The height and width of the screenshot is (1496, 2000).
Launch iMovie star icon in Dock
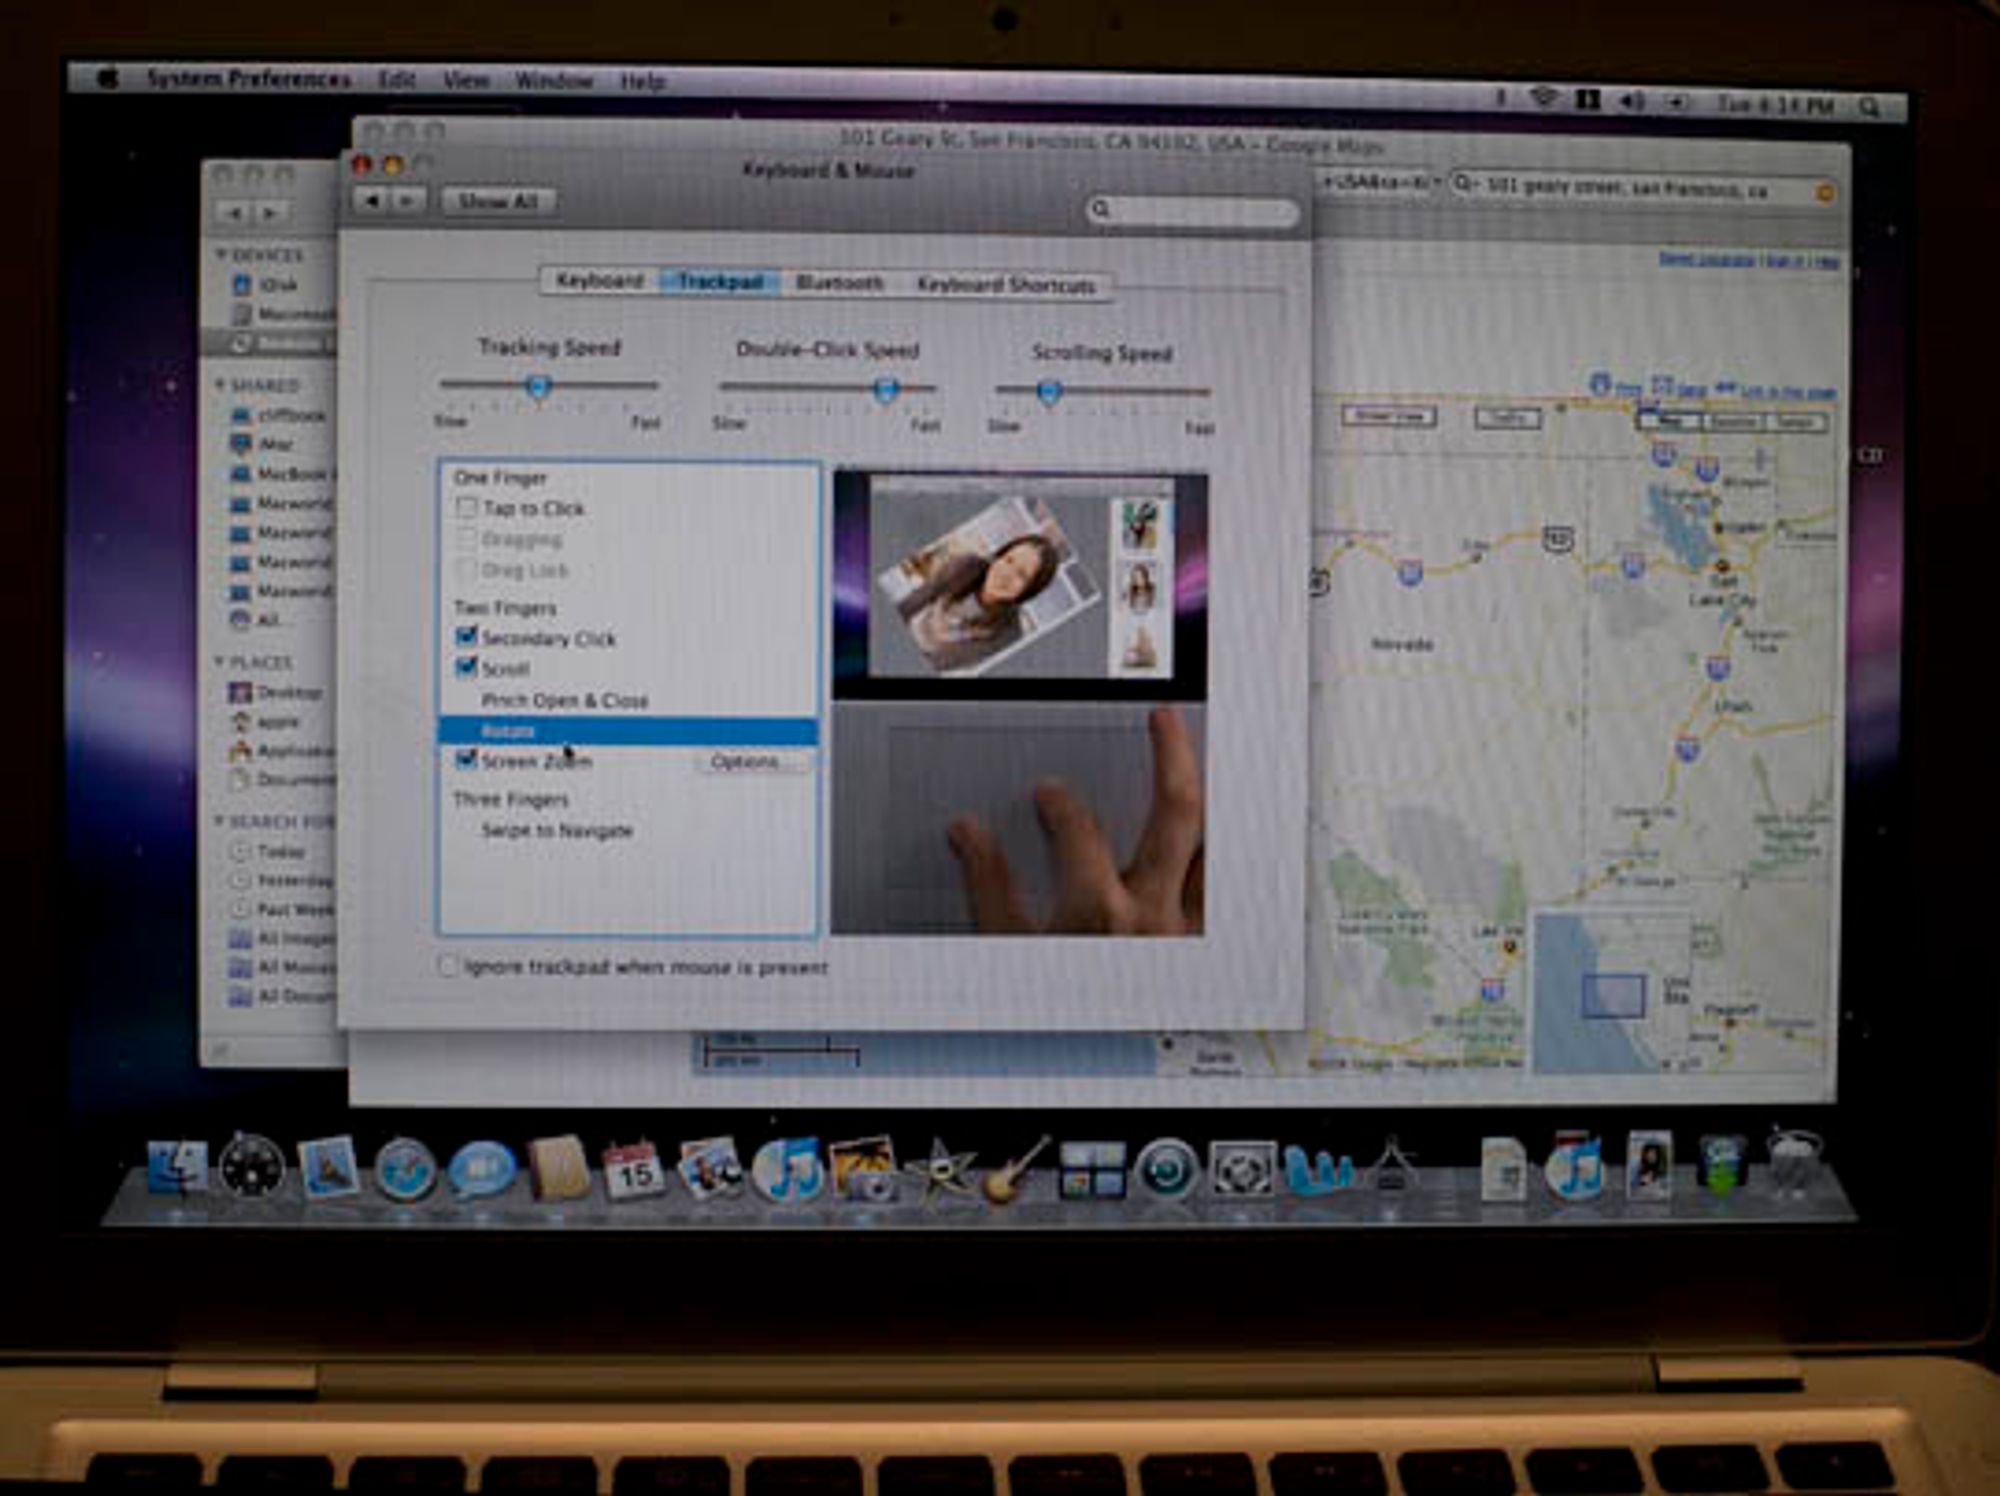click(940, 1170)
